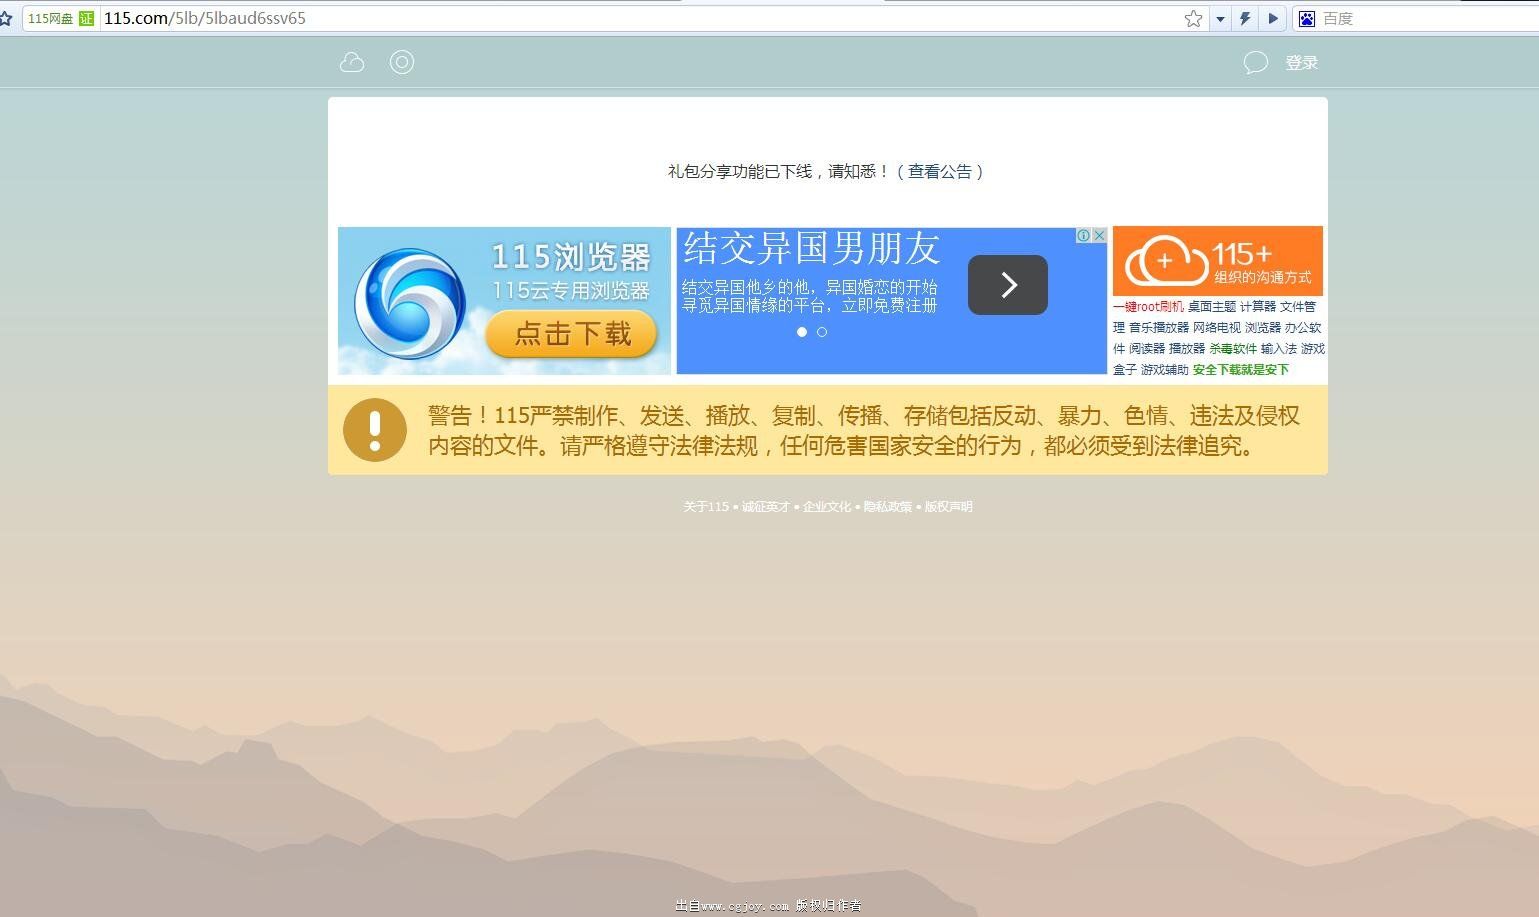Click the dark arrow button in the ad

1008,285
